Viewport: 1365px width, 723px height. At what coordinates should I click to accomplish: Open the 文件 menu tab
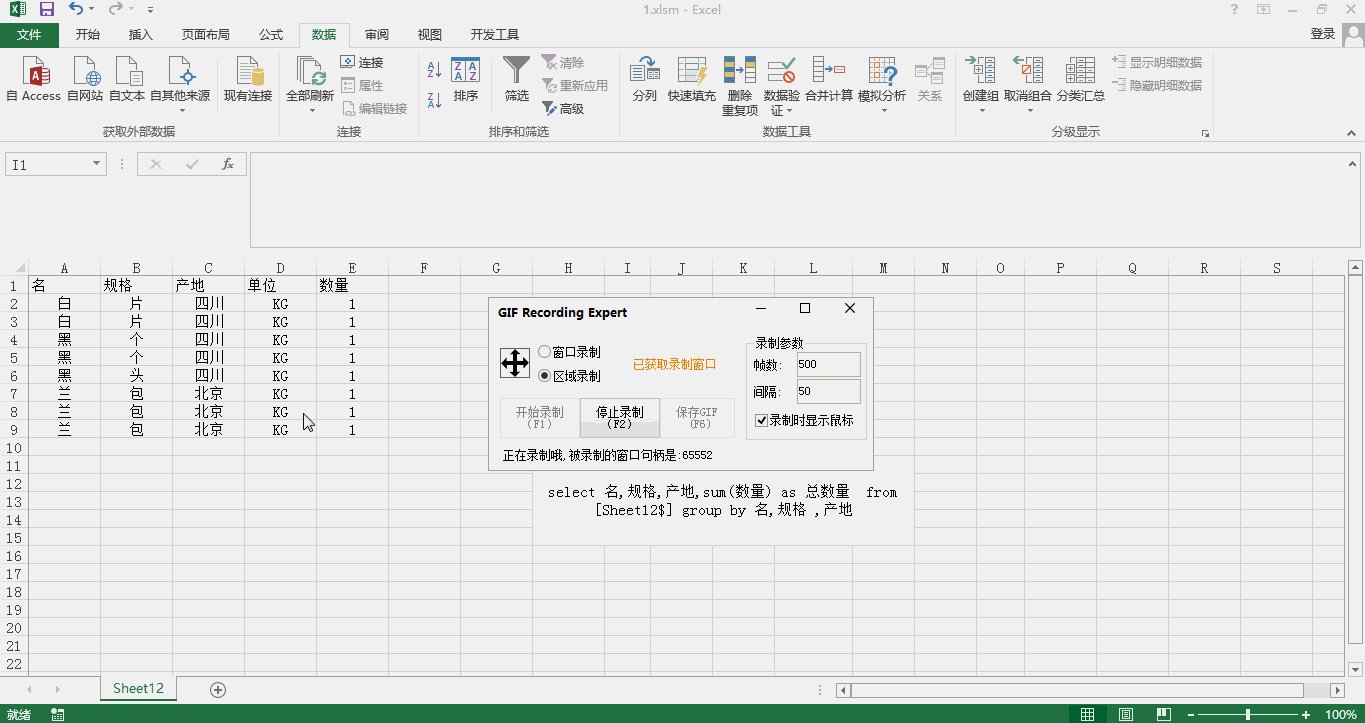(30, 35)
